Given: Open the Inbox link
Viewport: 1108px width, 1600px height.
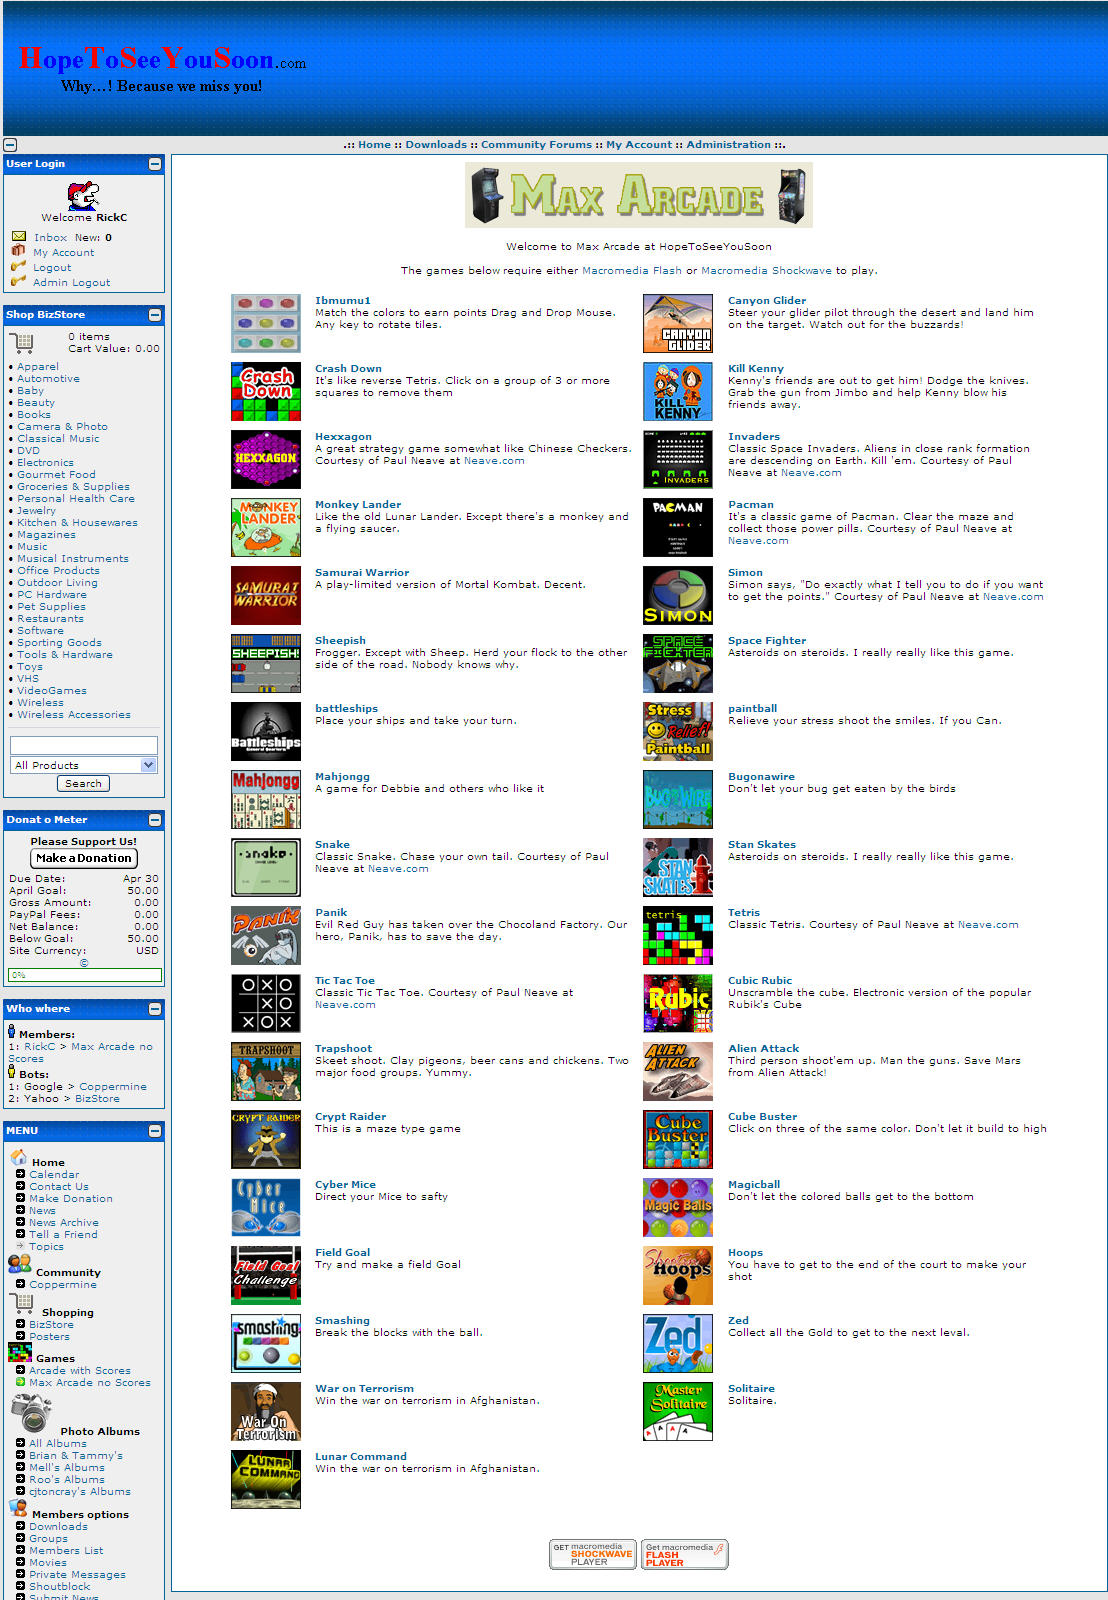Looking at the screenshot, I should click(x=50, y=238).
